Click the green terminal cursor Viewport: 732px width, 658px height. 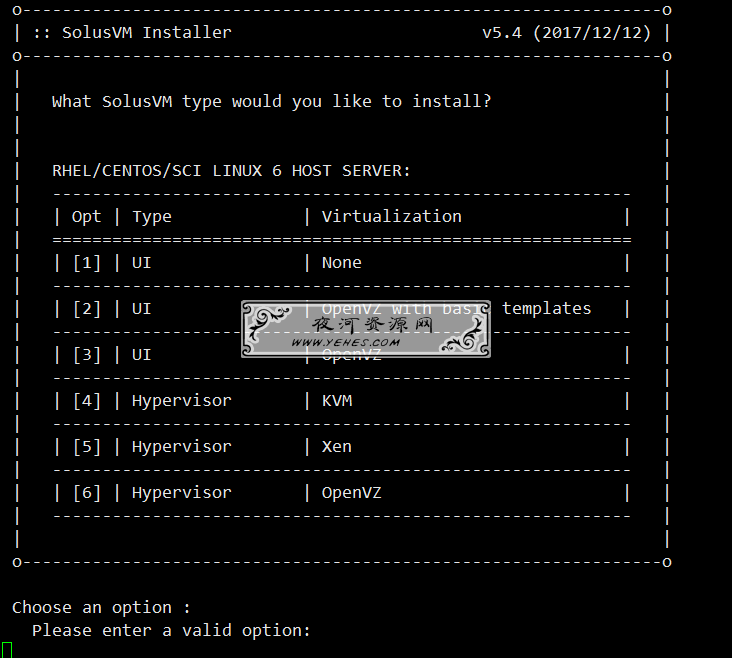(x=7, y=650)
